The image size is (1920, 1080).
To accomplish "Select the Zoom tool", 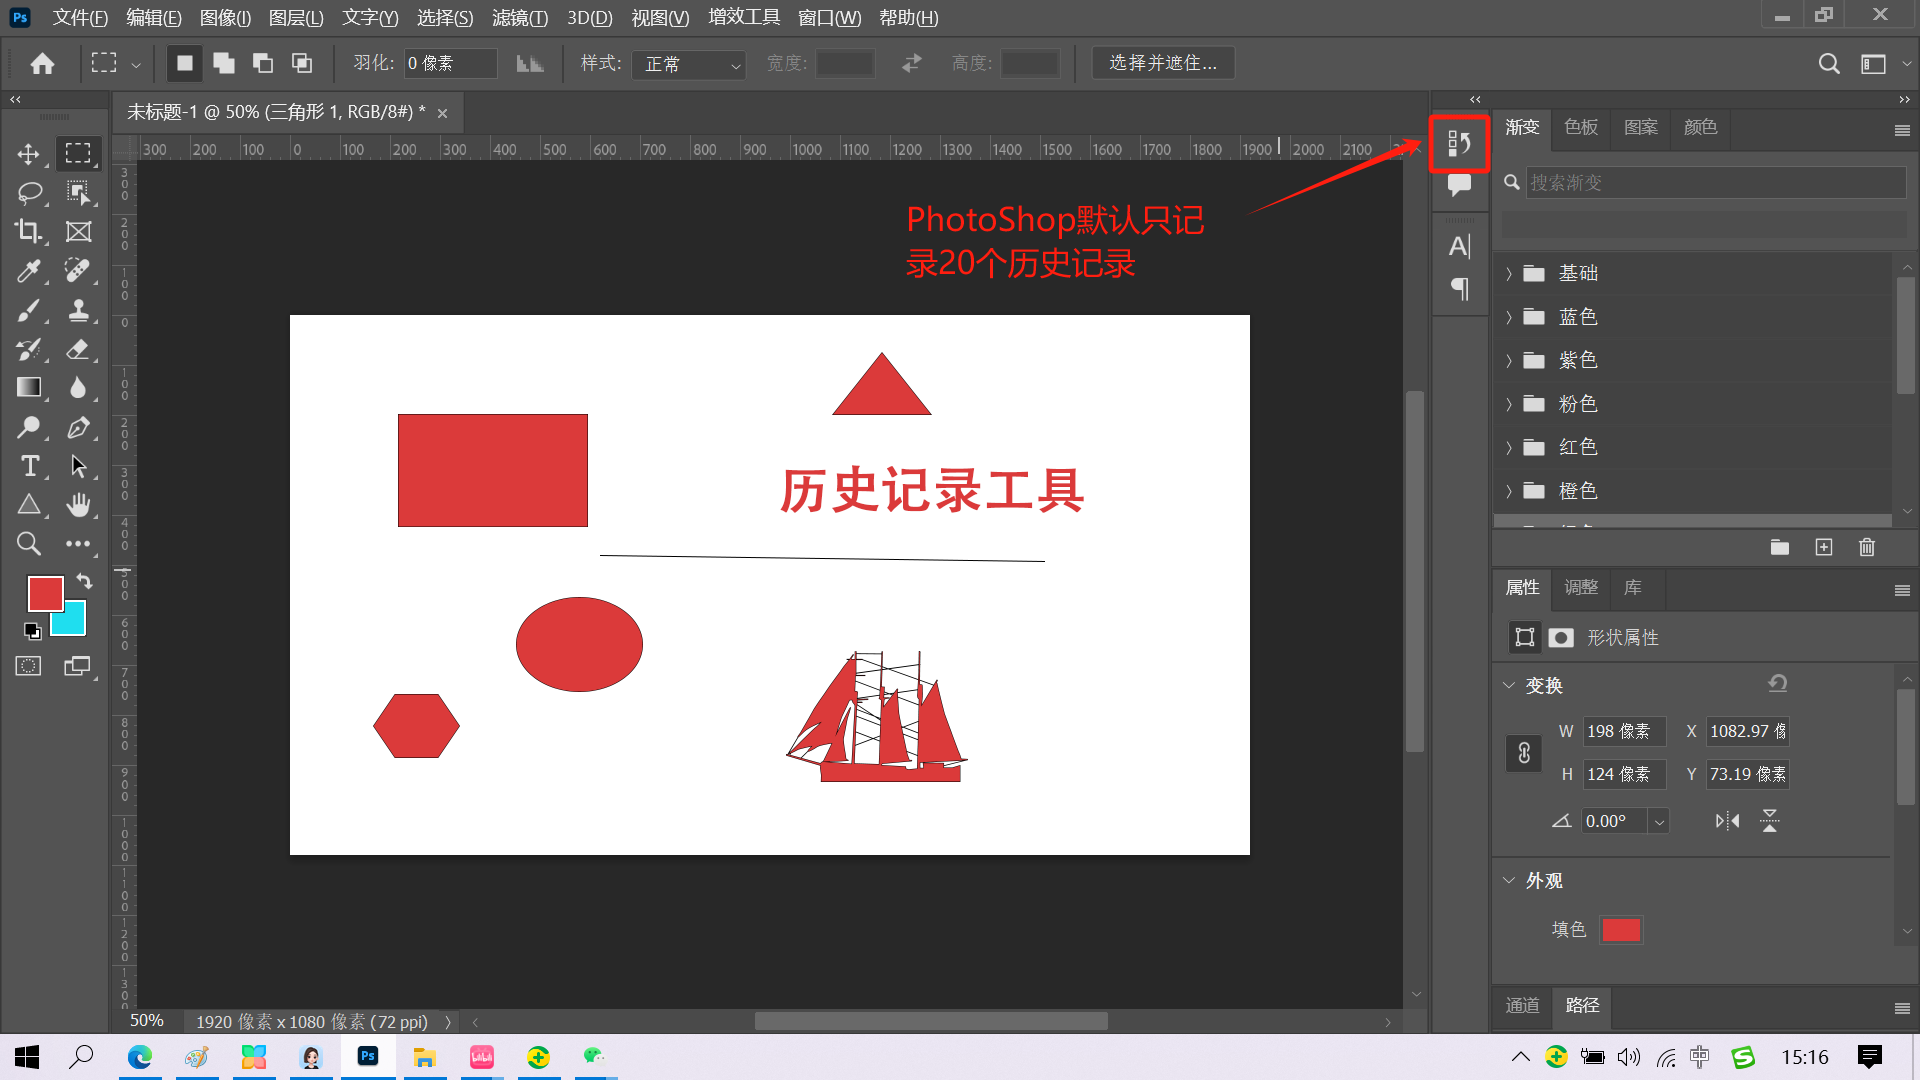I will tap(28, 544).
